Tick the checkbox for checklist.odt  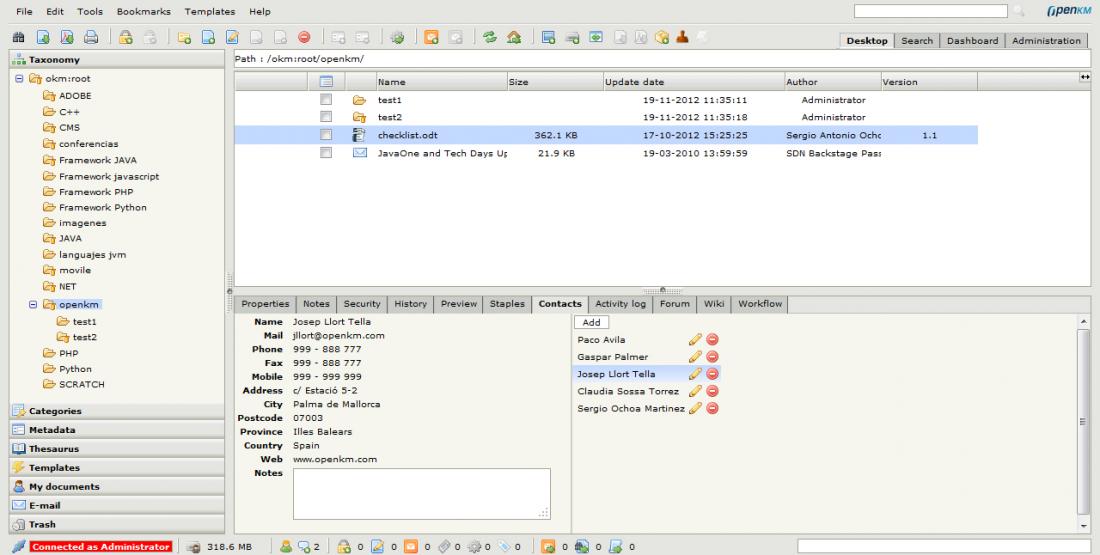point(326,135)
